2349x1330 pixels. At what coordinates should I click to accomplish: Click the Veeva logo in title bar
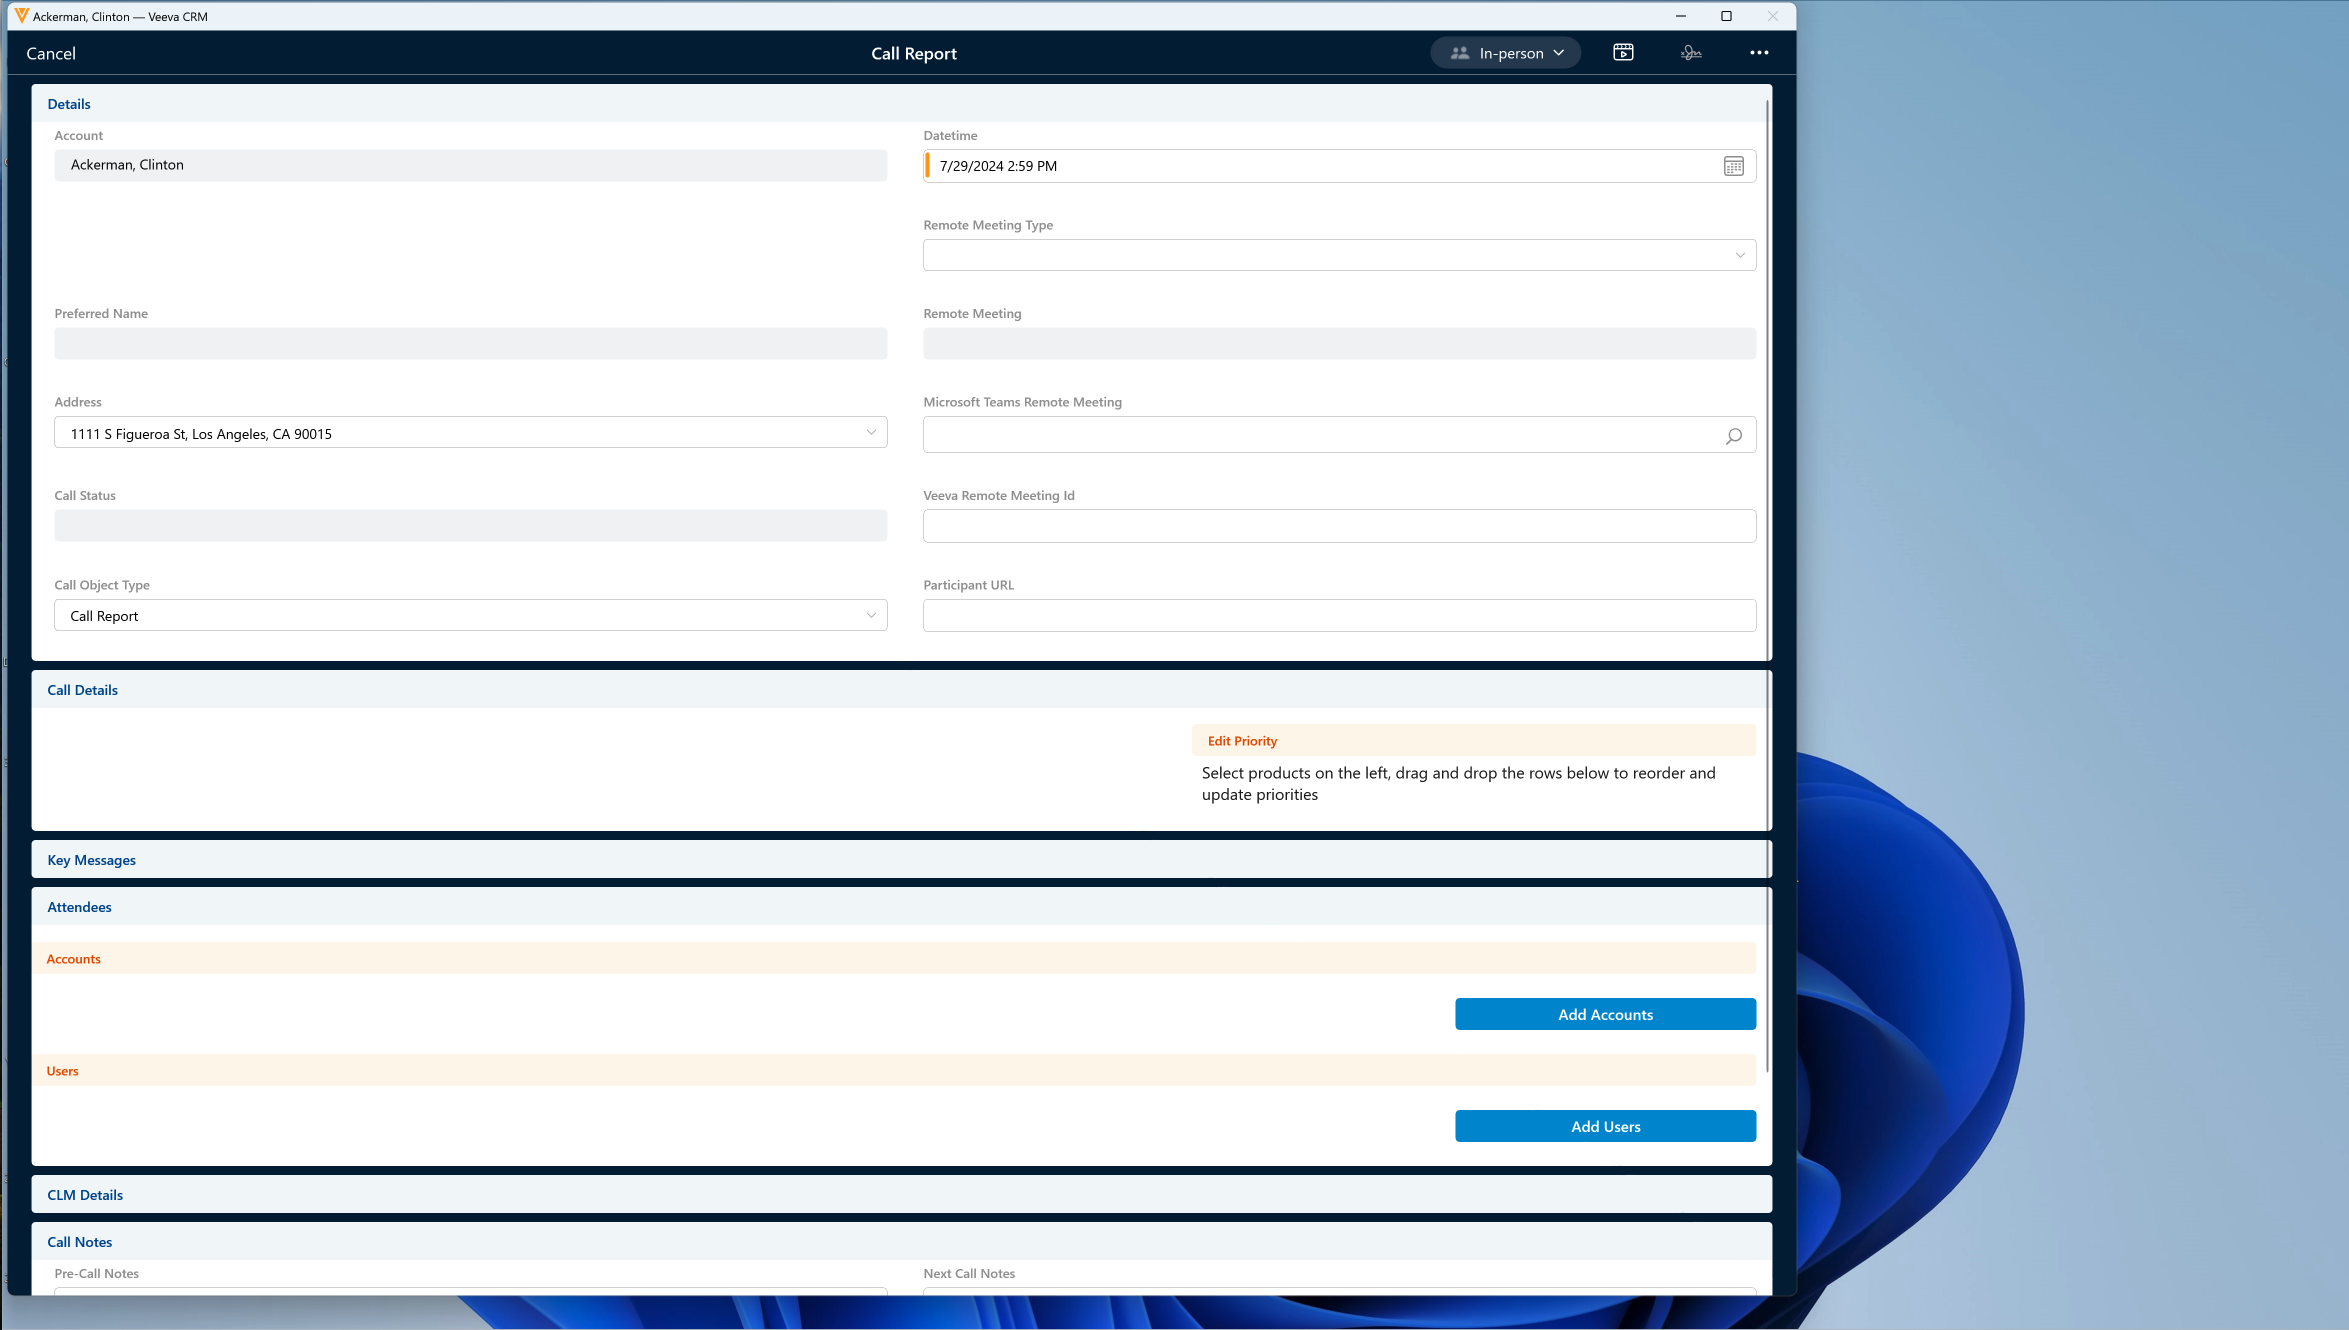coord(21,16)
